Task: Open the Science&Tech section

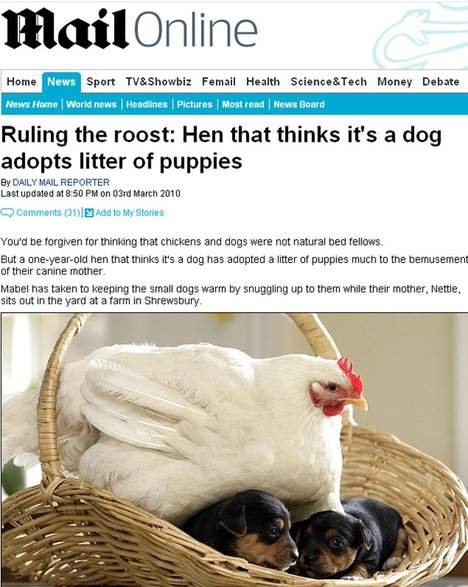Action: coord(328,82)
